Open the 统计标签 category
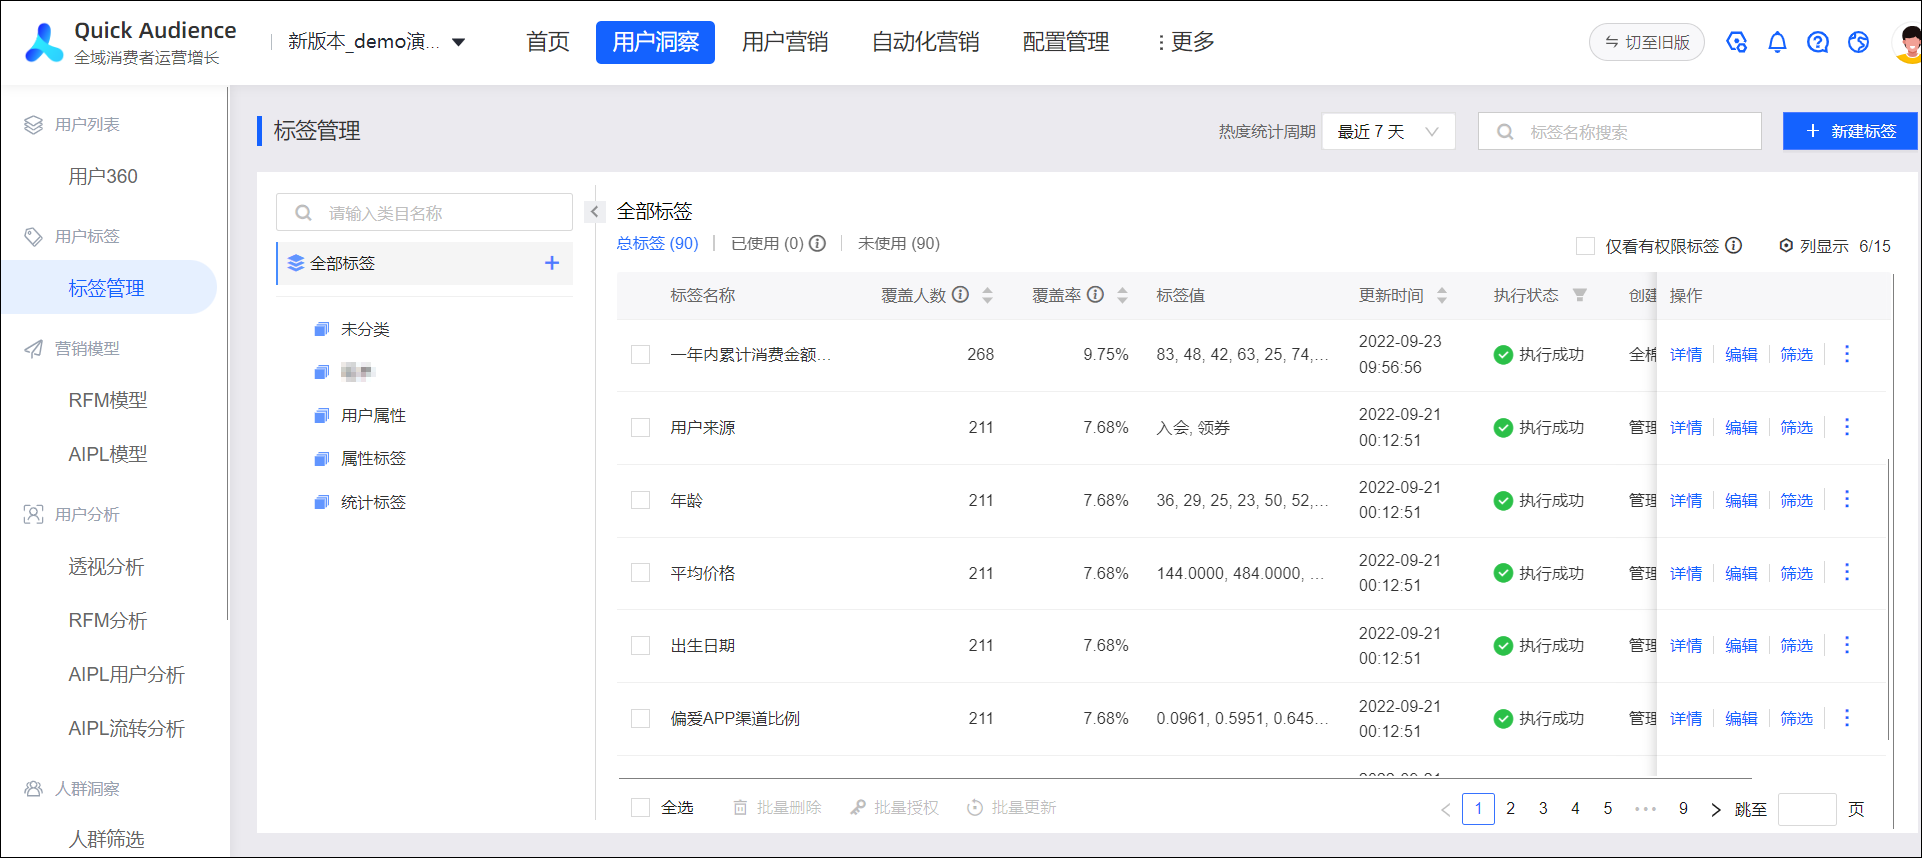 (x=373, y=502)
